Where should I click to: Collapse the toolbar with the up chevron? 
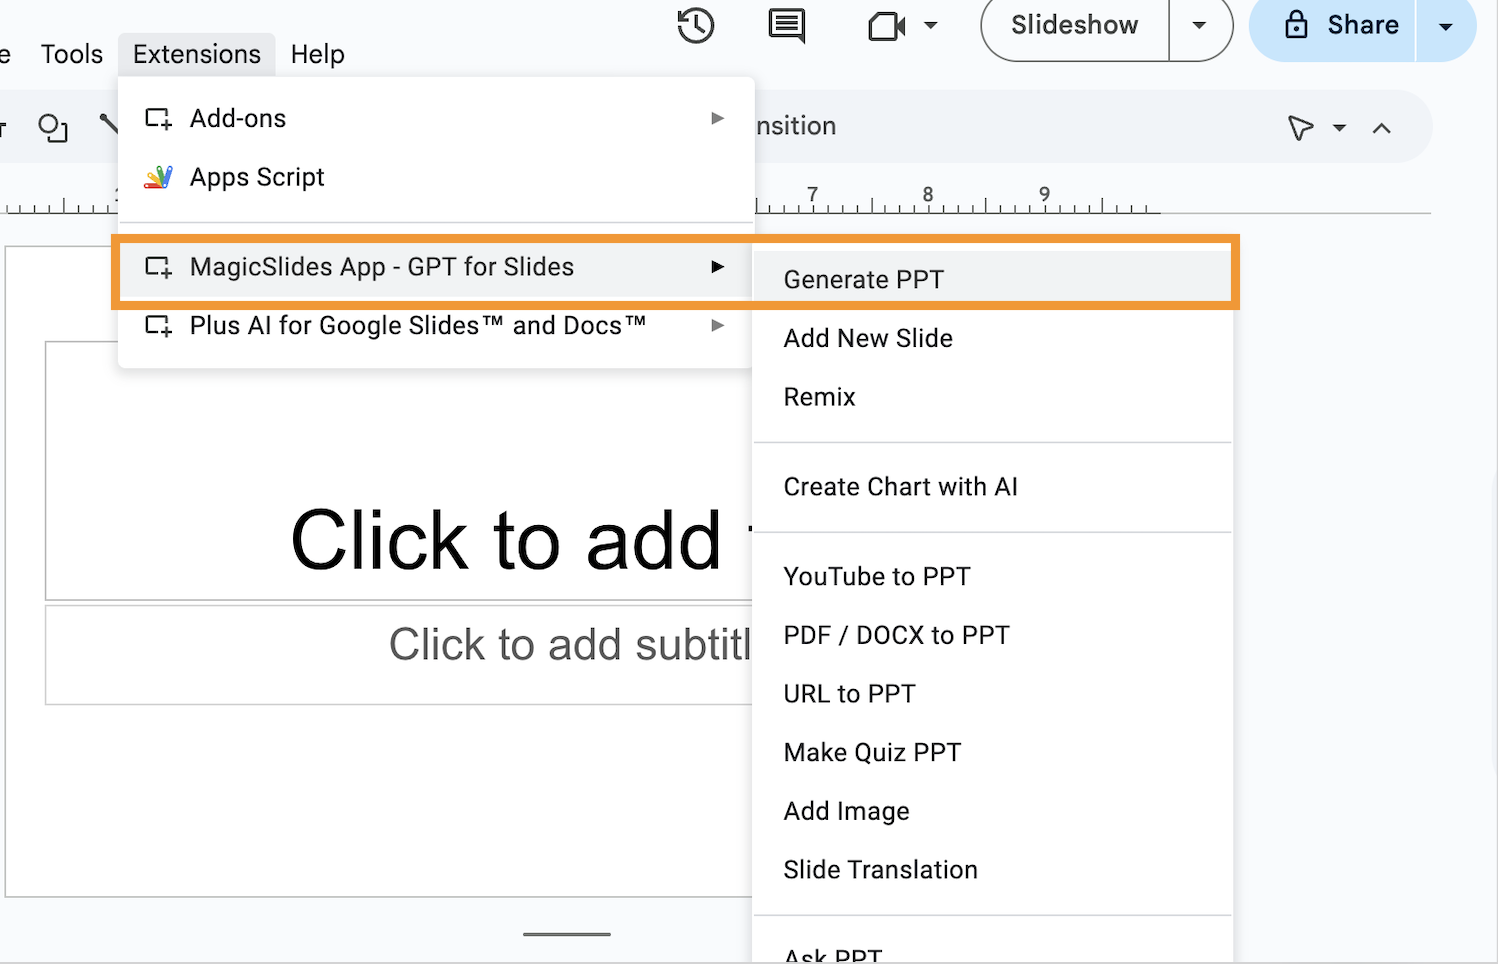click(1382, 128)
